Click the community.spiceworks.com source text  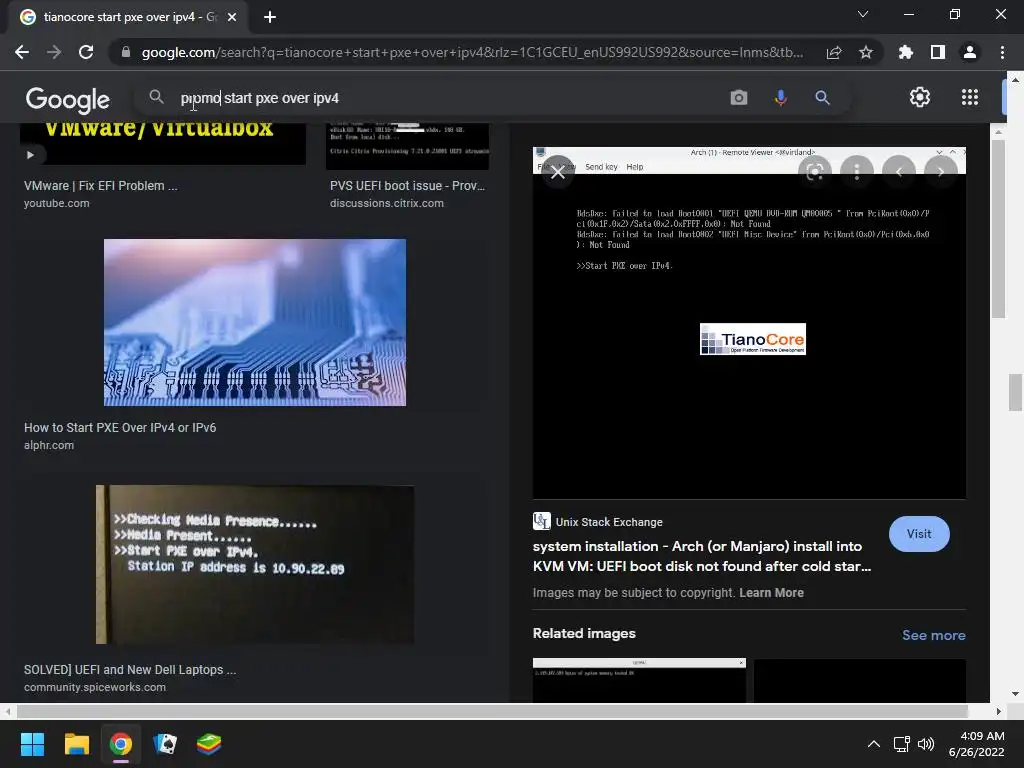pyautogui.click(x=95, y=687)
